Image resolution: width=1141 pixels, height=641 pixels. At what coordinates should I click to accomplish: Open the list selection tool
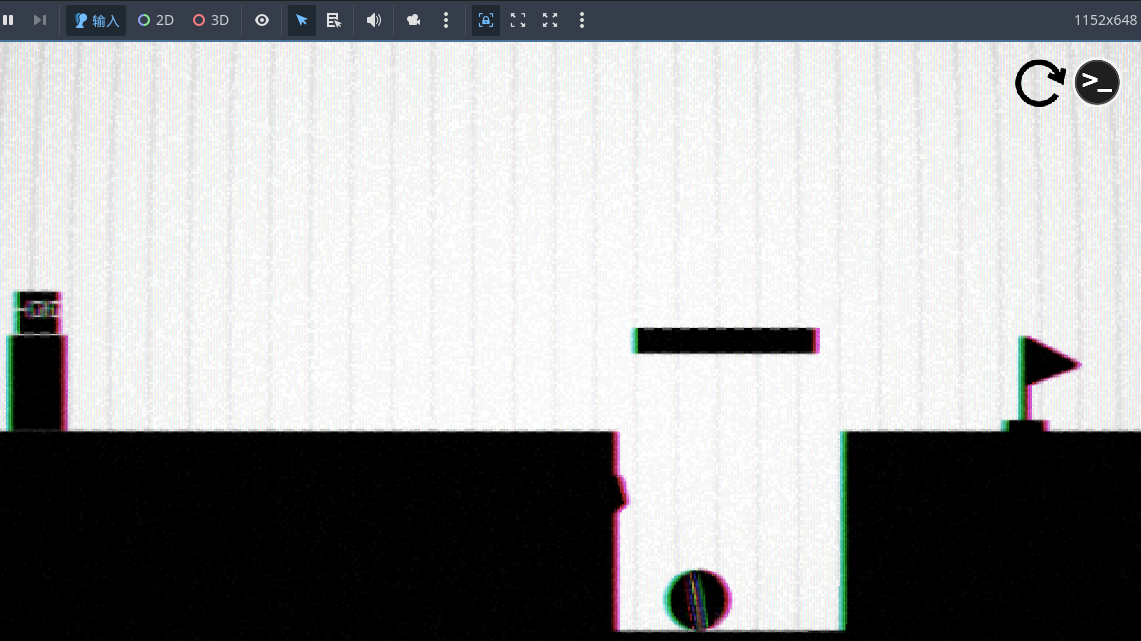[x=333, y=20]
